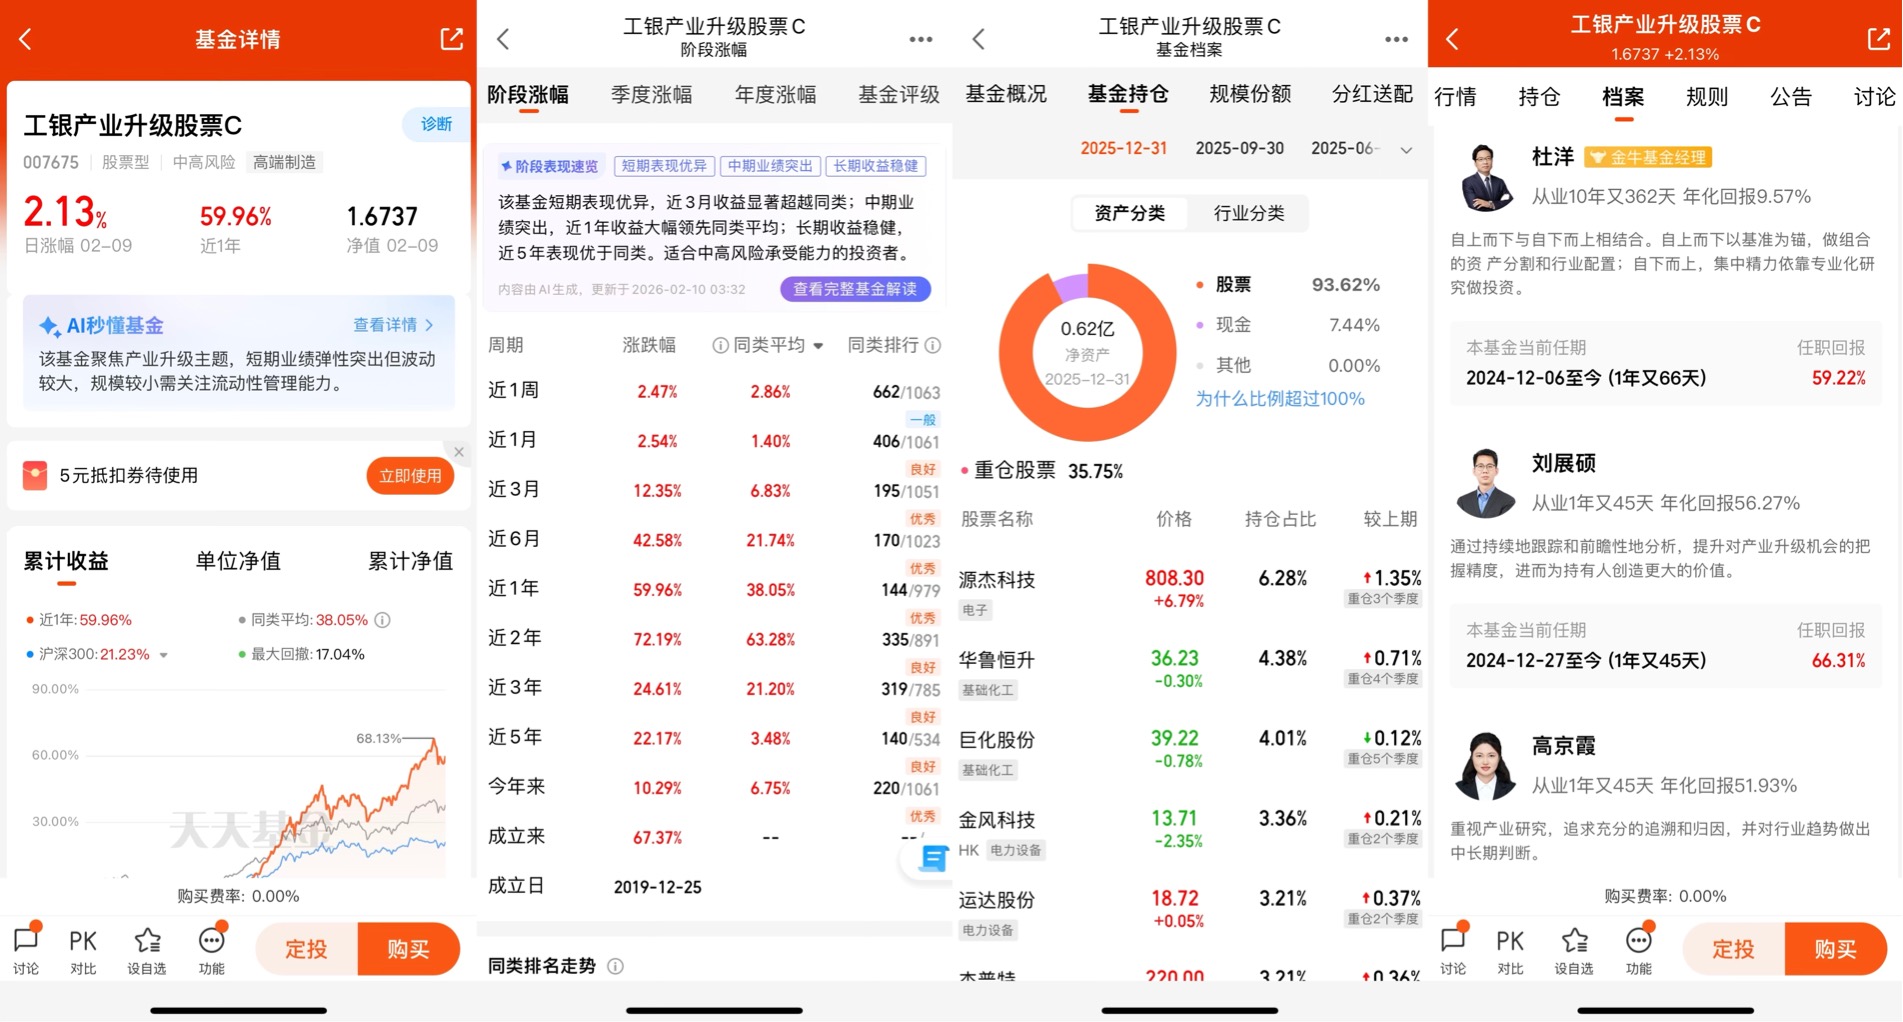Tap share icon on red fund header

[x=1878, y=39]
